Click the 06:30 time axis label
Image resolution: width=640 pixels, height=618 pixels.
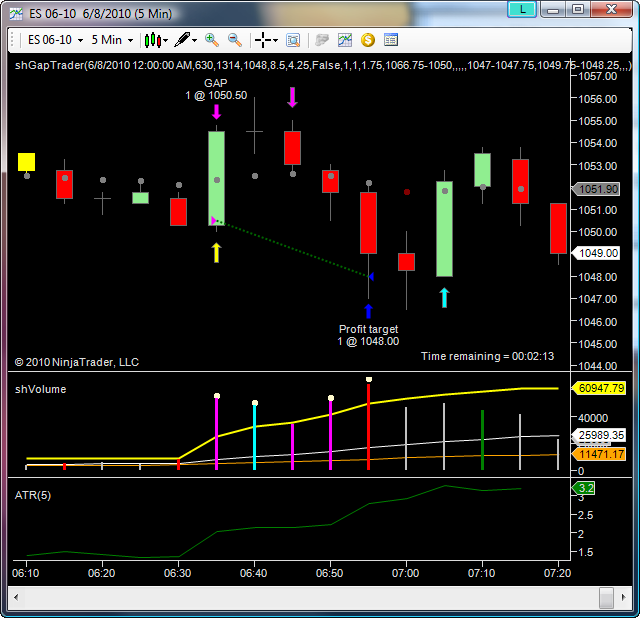[178, 573]
